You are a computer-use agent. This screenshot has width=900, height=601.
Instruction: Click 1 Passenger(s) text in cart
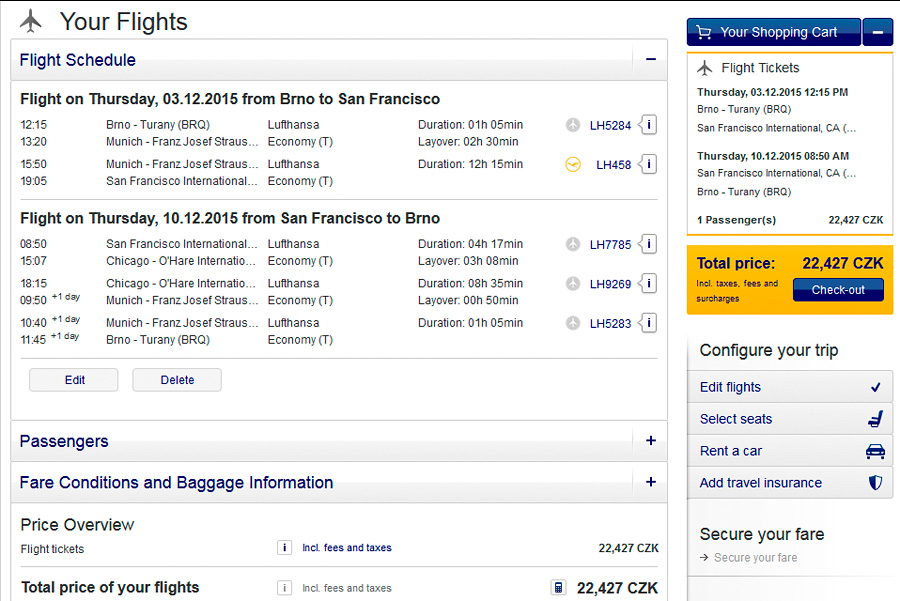click(x=736, y=220)
